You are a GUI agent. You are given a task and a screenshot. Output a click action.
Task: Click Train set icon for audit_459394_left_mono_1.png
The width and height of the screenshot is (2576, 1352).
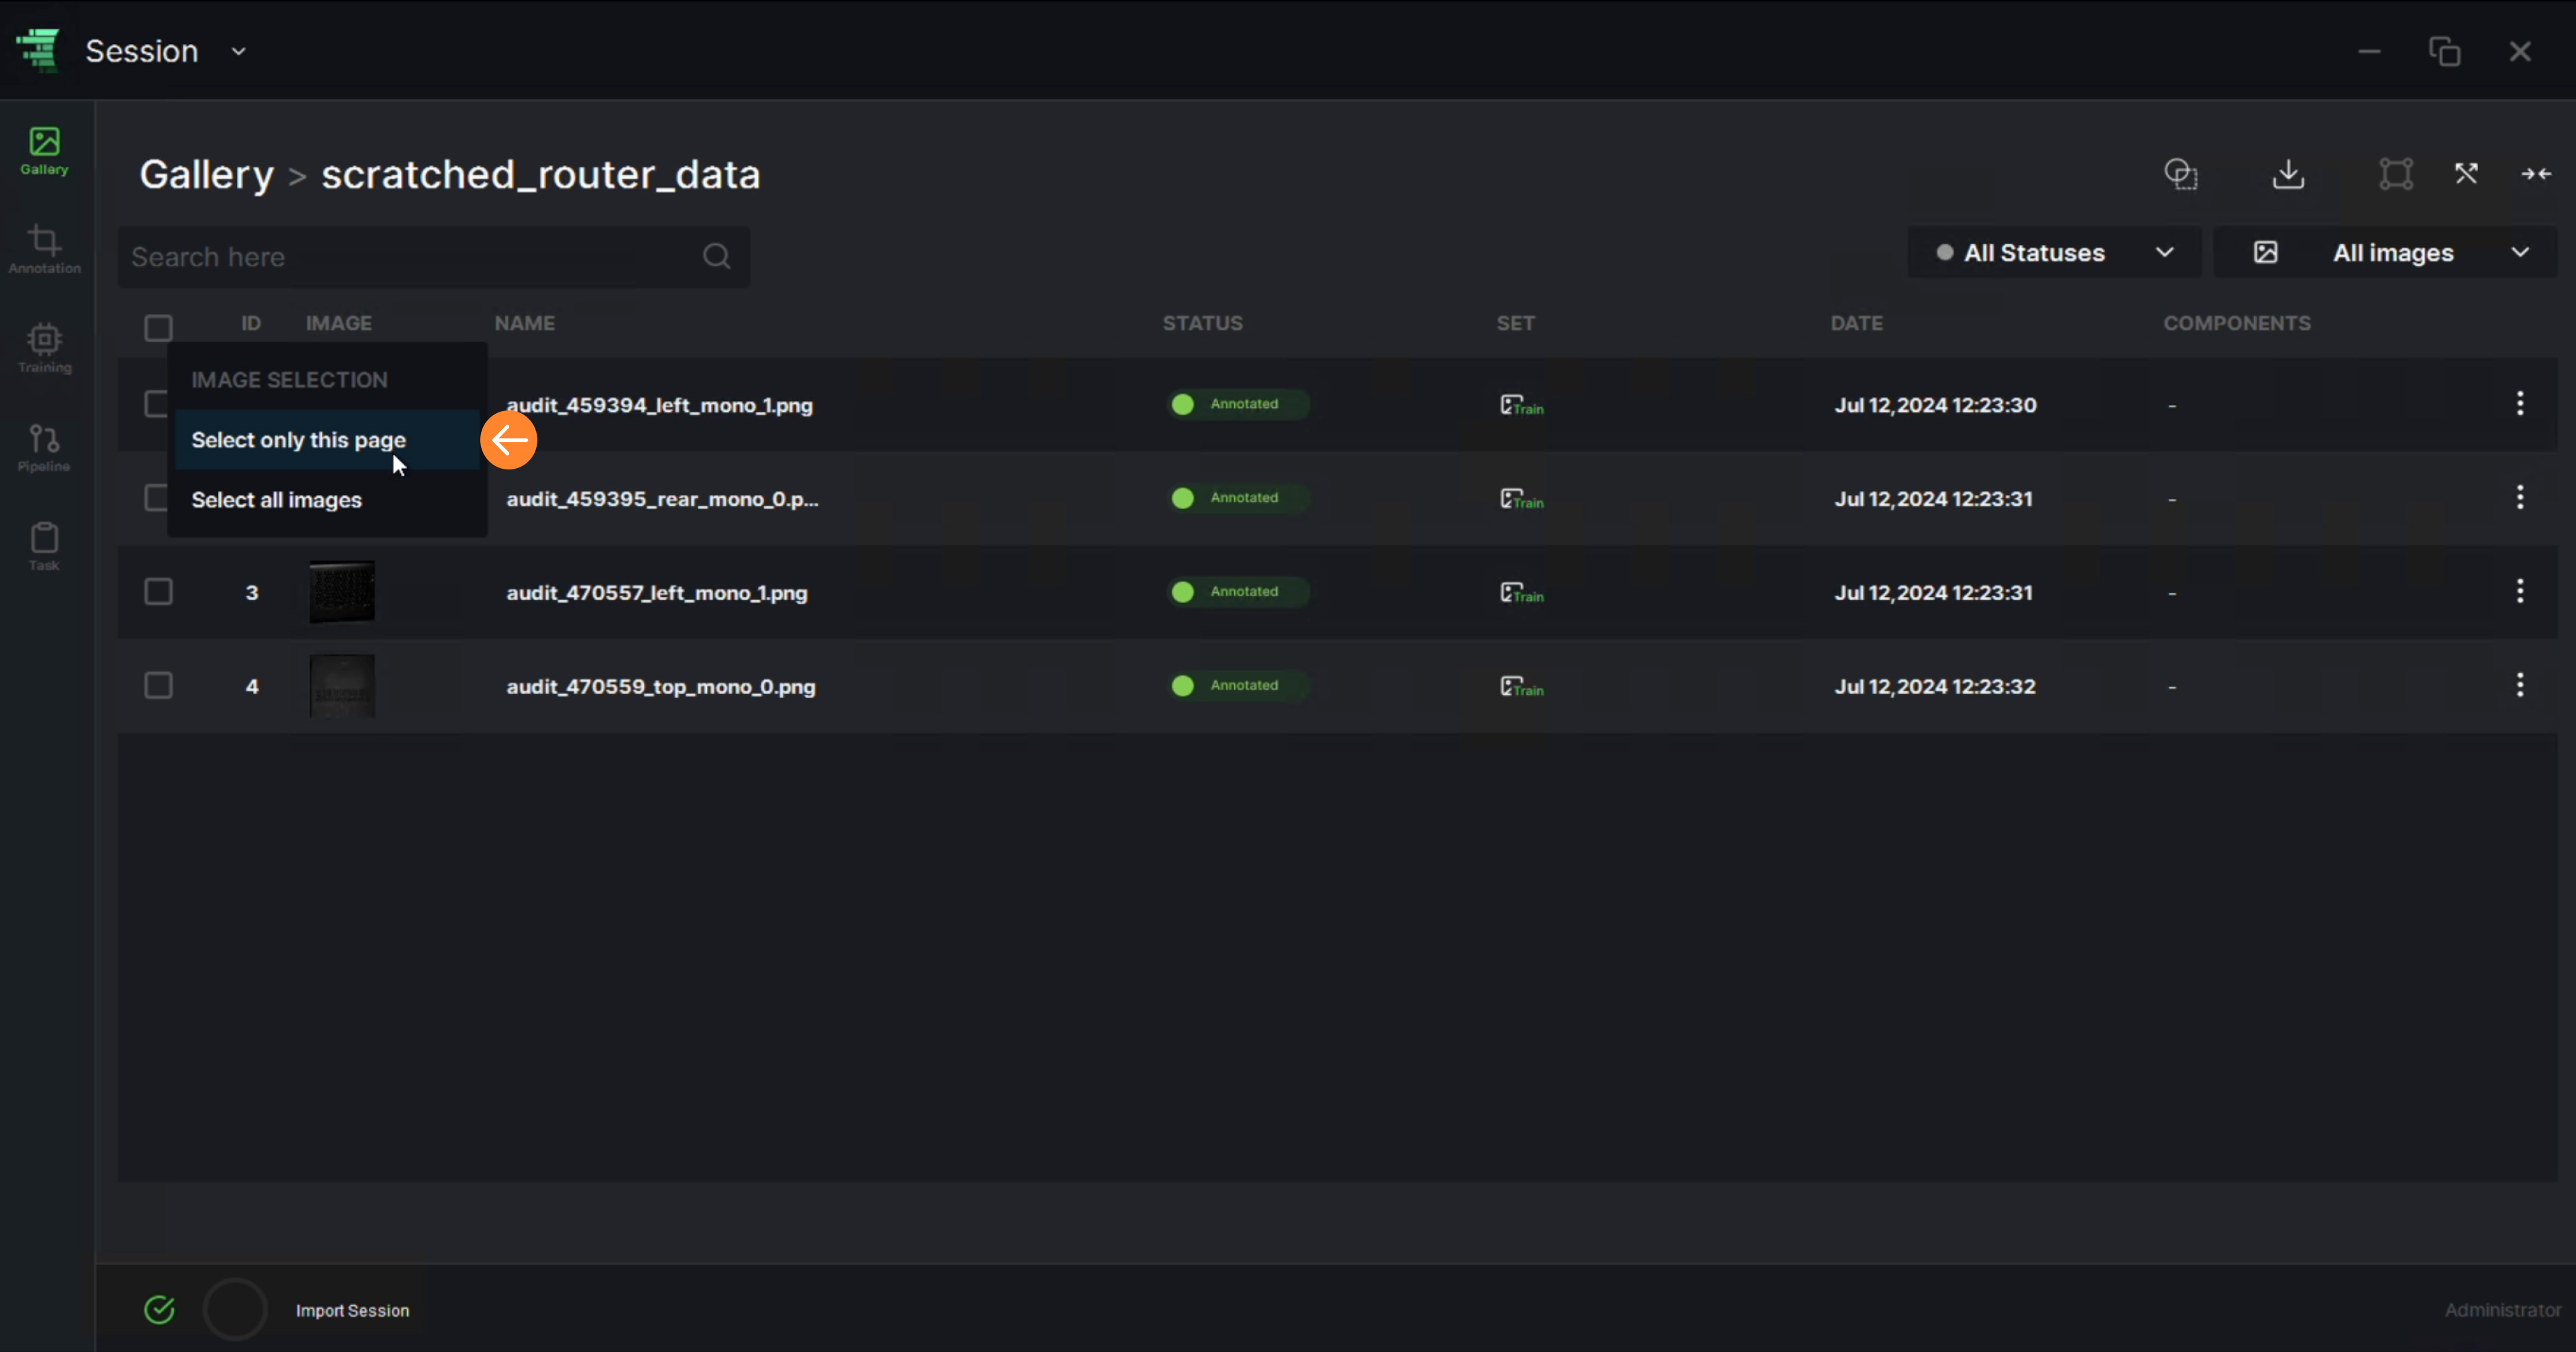coord(1521,405)
